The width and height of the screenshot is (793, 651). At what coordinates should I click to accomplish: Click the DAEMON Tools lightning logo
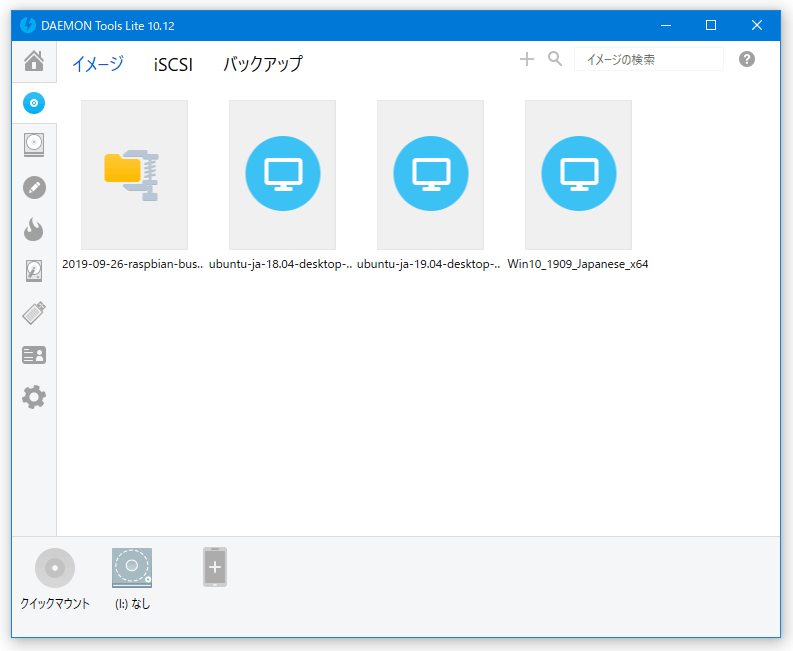(28, 25)
